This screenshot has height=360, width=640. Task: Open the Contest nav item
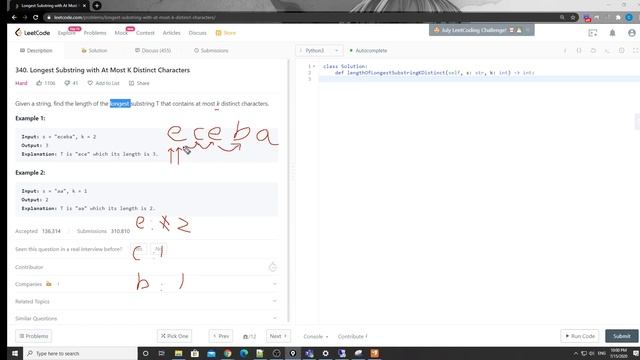click(145, 33)
